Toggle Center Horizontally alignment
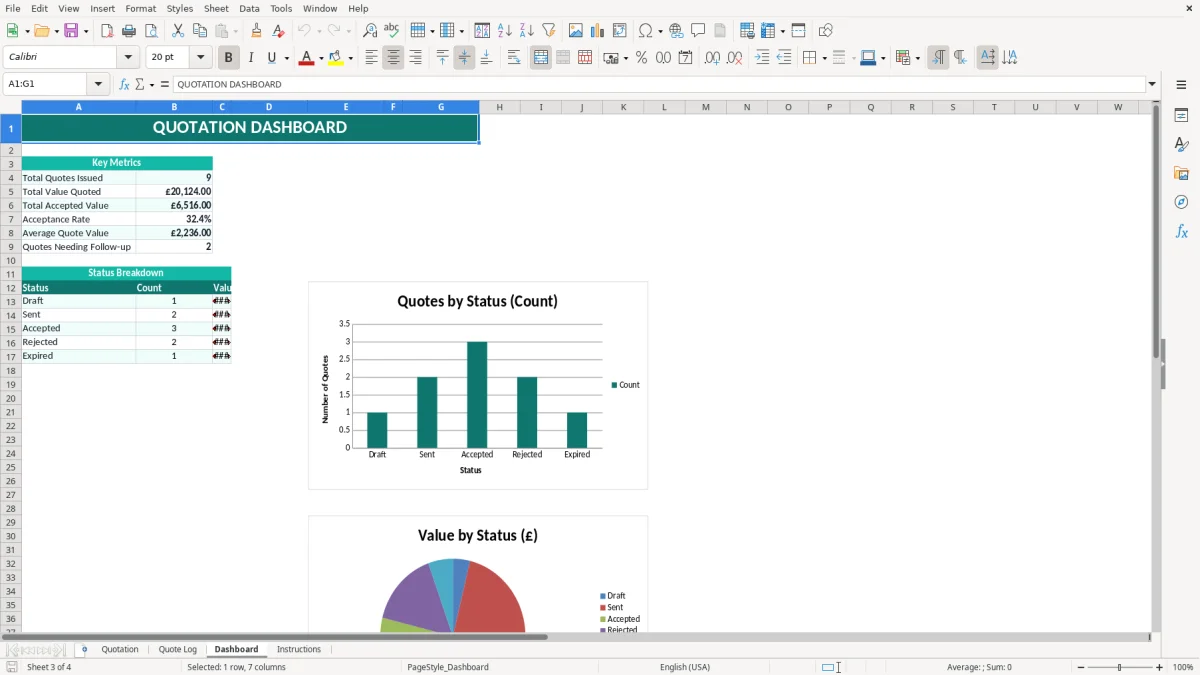 [x=393, y=58]
